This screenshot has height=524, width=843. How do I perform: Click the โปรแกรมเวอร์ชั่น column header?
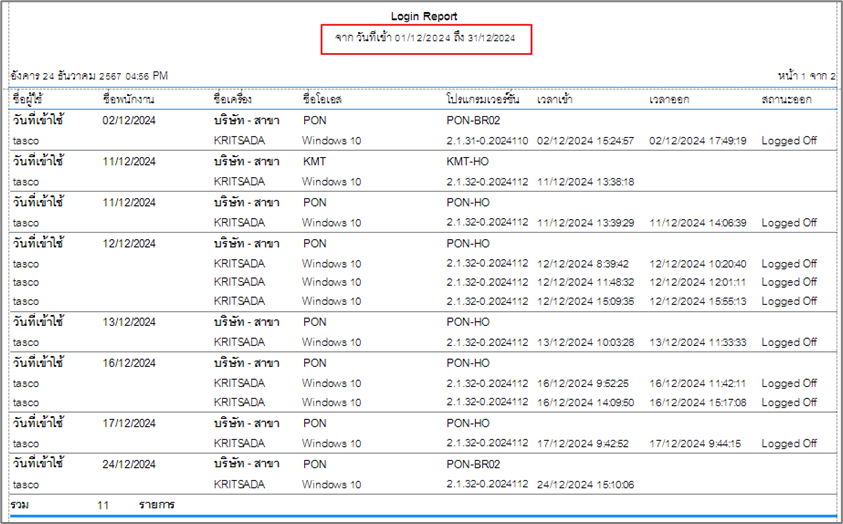tap(483, 100)
